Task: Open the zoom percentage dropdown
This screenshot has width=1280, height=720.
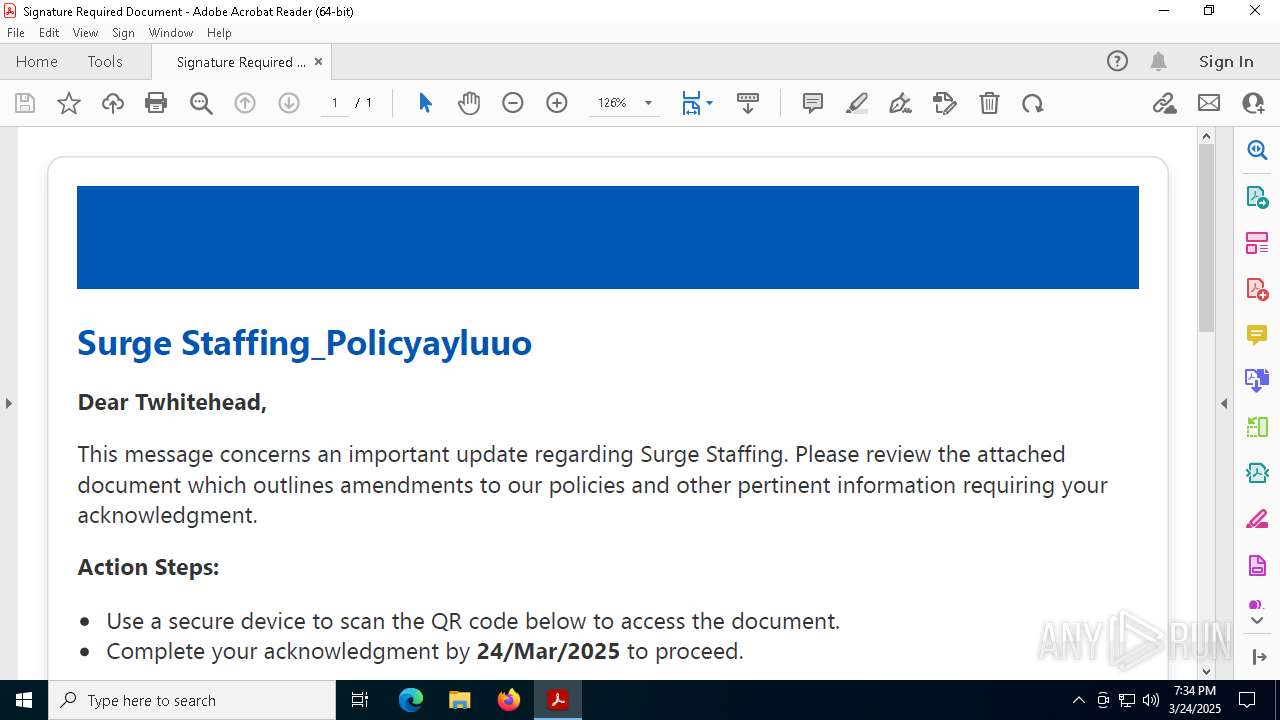Action: point(648,103)
